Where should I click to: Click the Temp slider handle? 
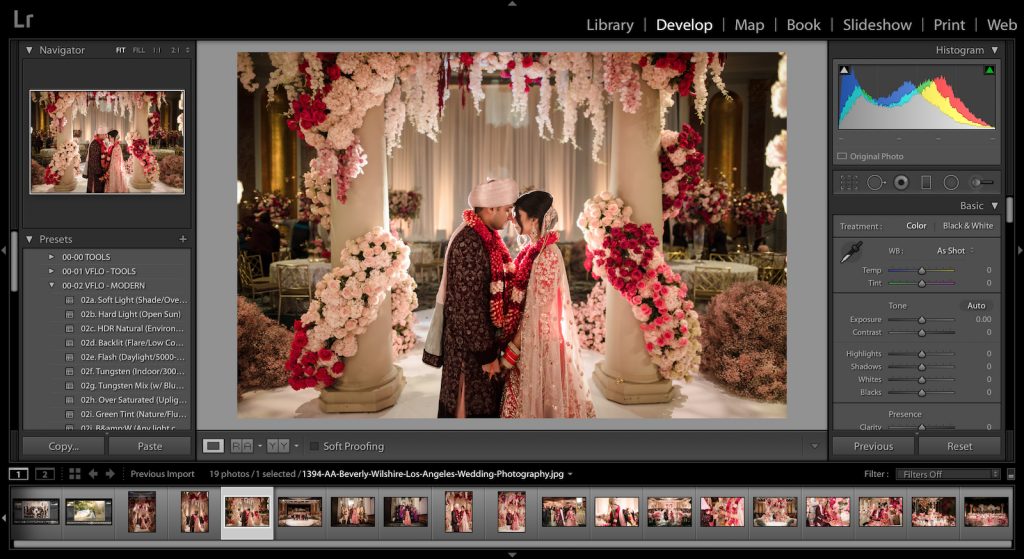(921, 270)
